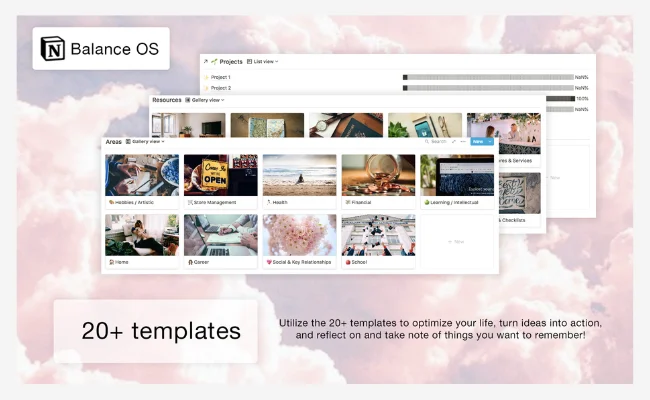The height and width of the screenshot is (400, 650).
Task: Click the + New card in Areas
Action: [457, 241]
